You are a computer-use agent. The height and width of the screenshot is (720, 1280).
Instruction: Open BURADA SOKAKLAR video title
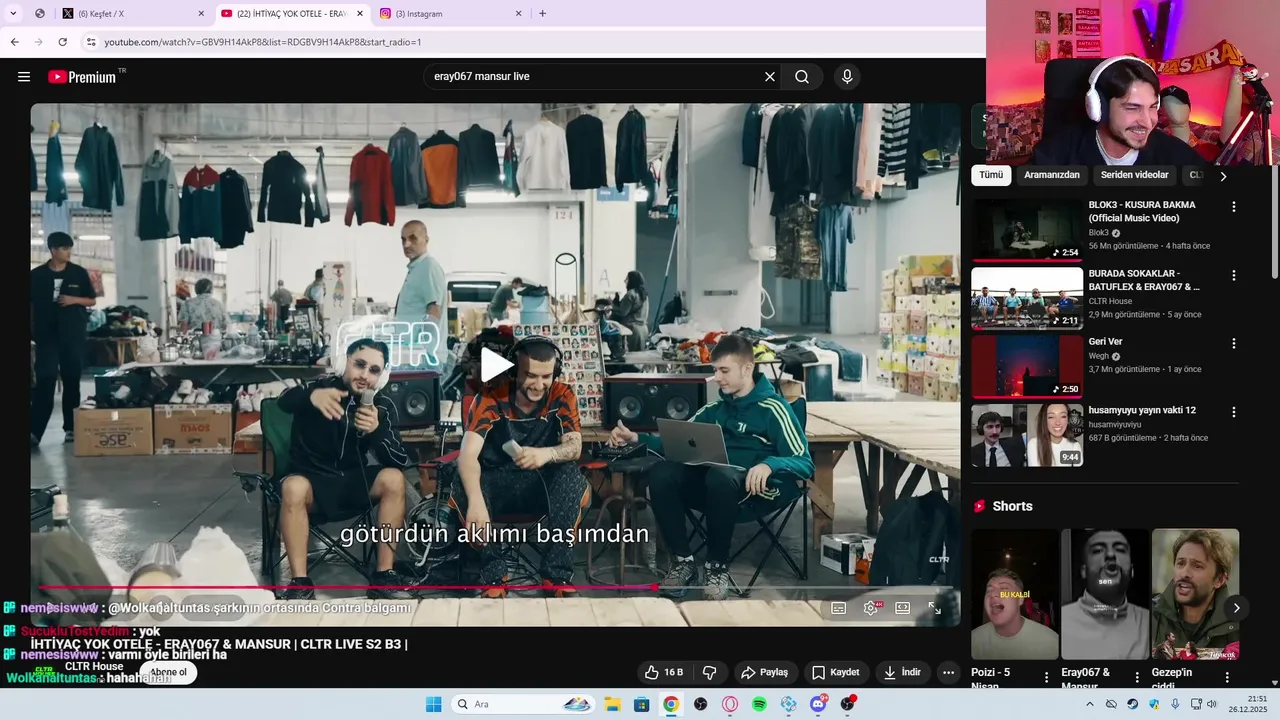(x=1144, y=280)
